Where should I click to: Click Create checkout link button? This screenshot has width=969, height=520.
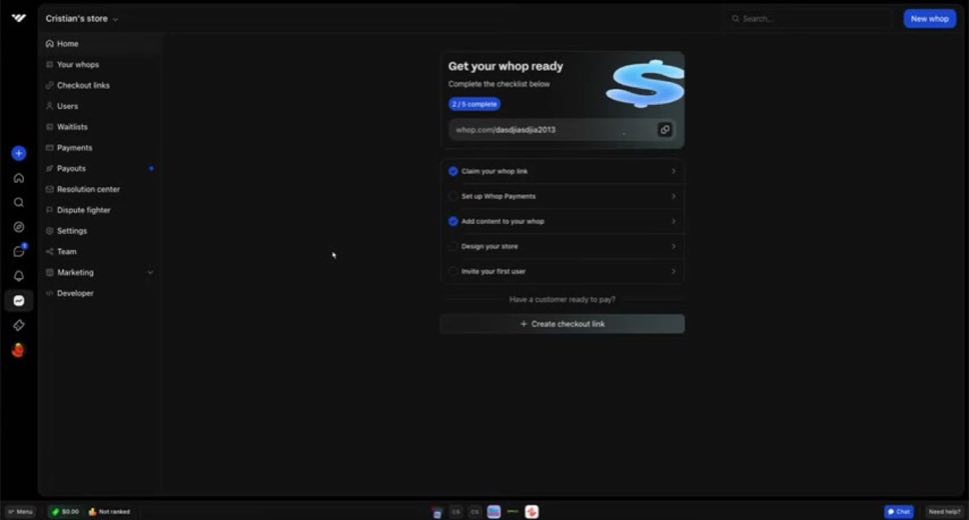click(x=562, y=324)
